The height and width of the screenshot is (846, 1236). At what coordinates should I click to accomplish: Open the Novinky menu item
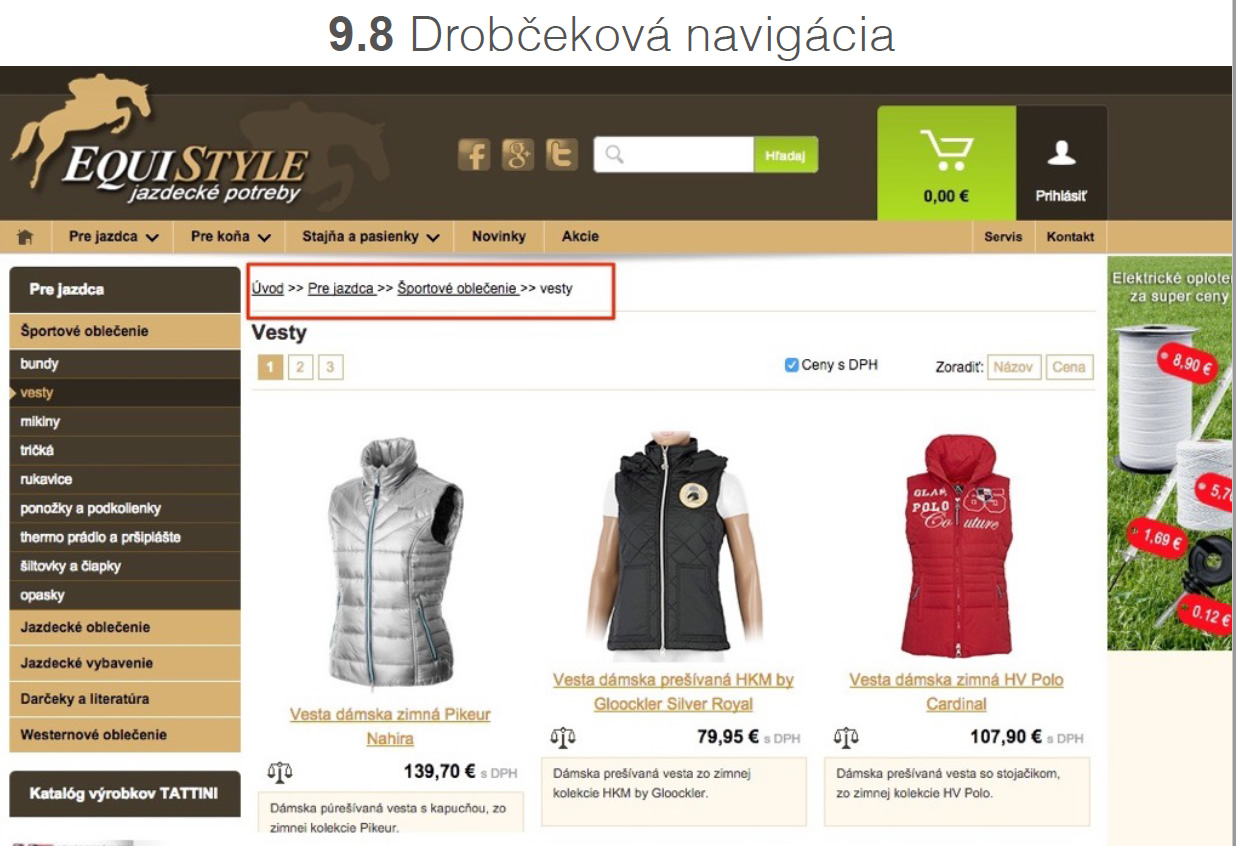pos(499,237)
